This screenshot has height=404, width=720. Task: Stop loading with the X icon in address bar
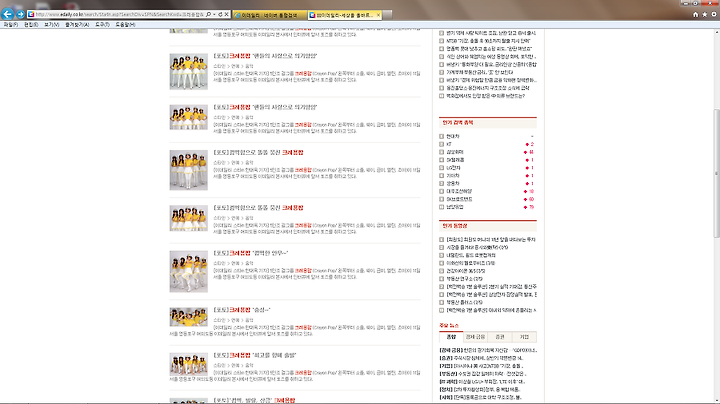(226, 15)
